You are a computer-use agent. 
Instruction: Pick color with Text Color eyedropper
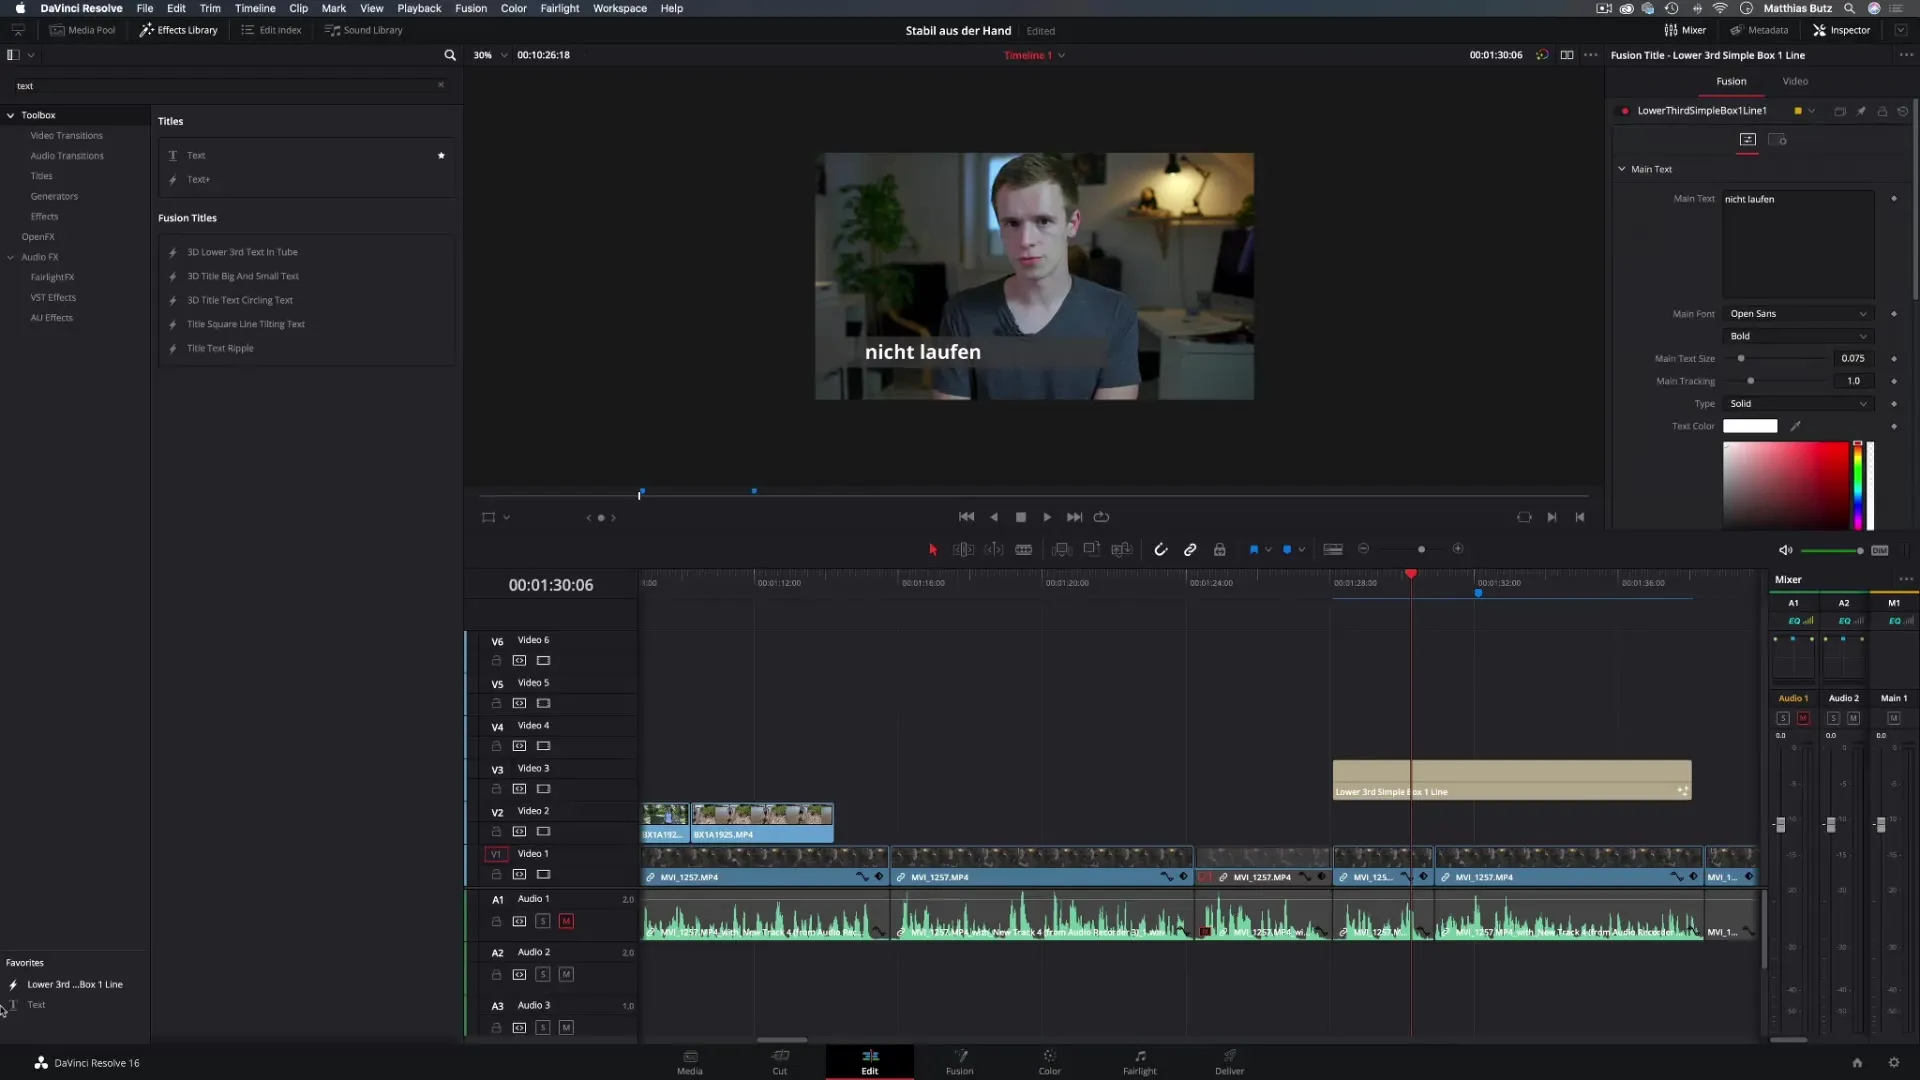(x=1795, y=426)
